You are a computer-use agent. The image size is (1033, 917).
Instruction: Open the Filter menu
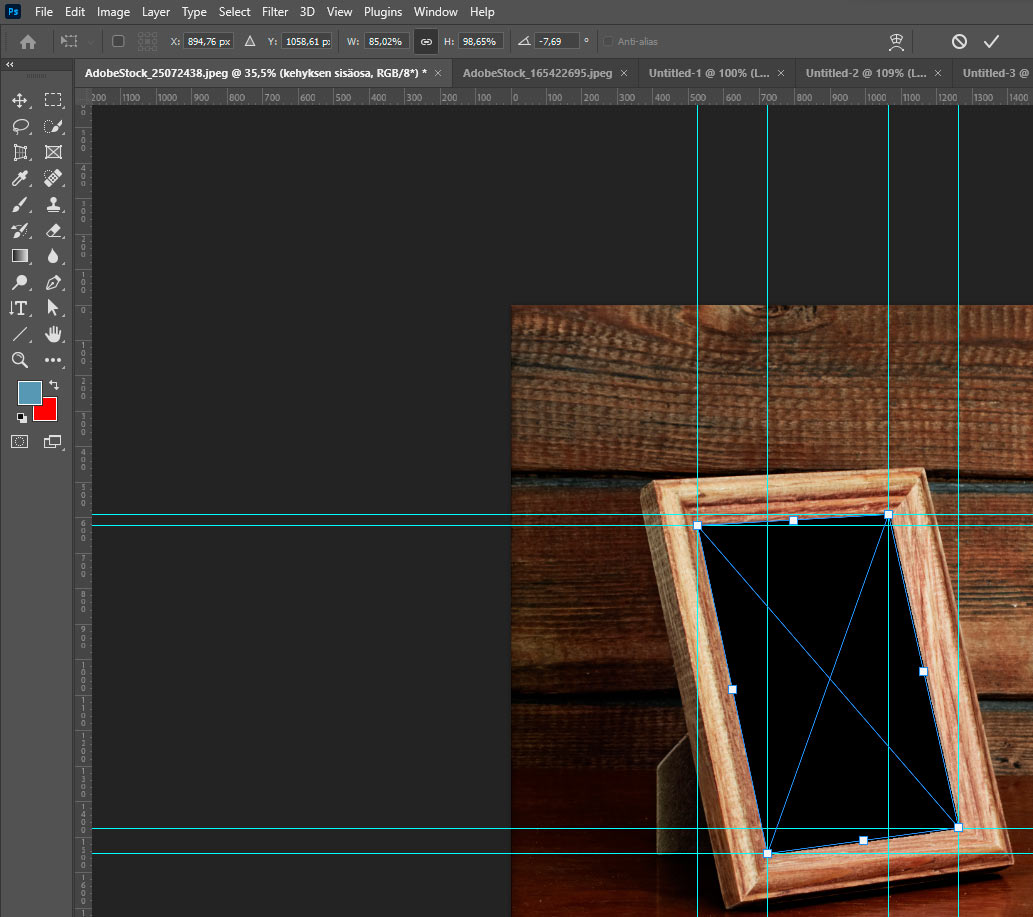[275, 12]
